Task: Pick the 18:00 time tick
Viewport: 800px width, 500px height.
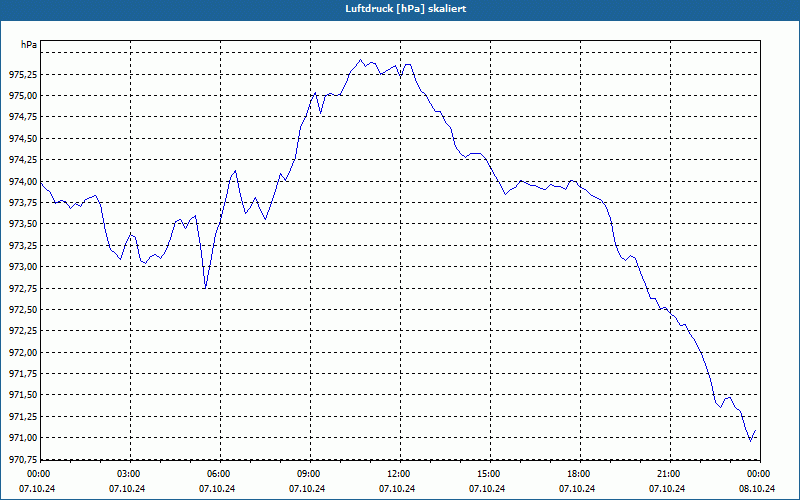Action: click(x=580, y=474)
